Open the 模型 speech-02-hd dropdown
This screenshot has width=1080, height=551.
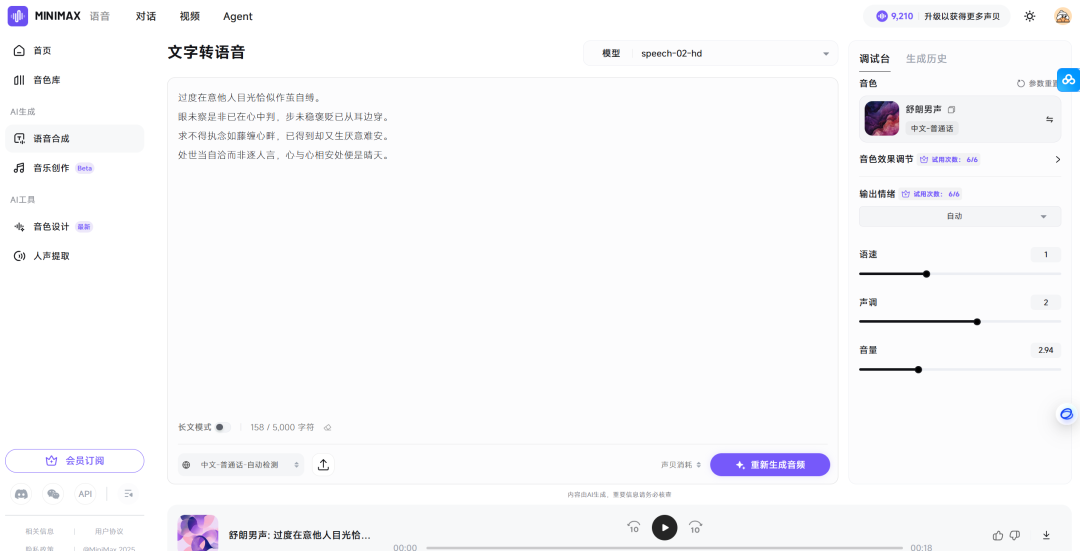click(711, 53)
